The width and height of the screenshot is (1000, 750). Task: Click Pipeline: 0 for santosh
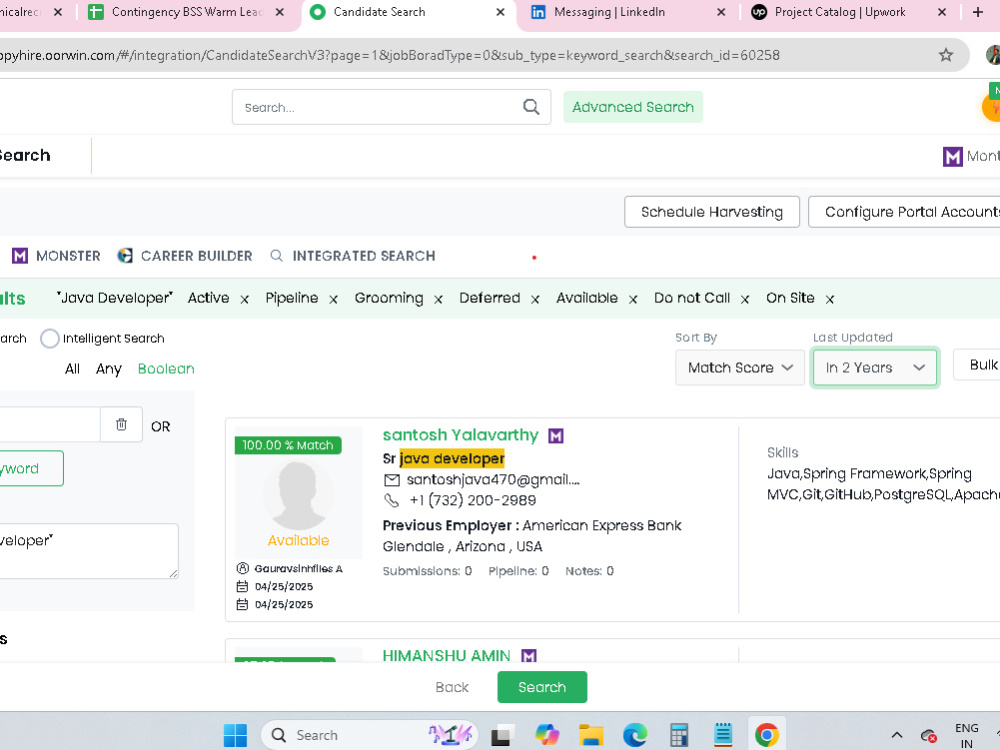[x=518, y=571]
